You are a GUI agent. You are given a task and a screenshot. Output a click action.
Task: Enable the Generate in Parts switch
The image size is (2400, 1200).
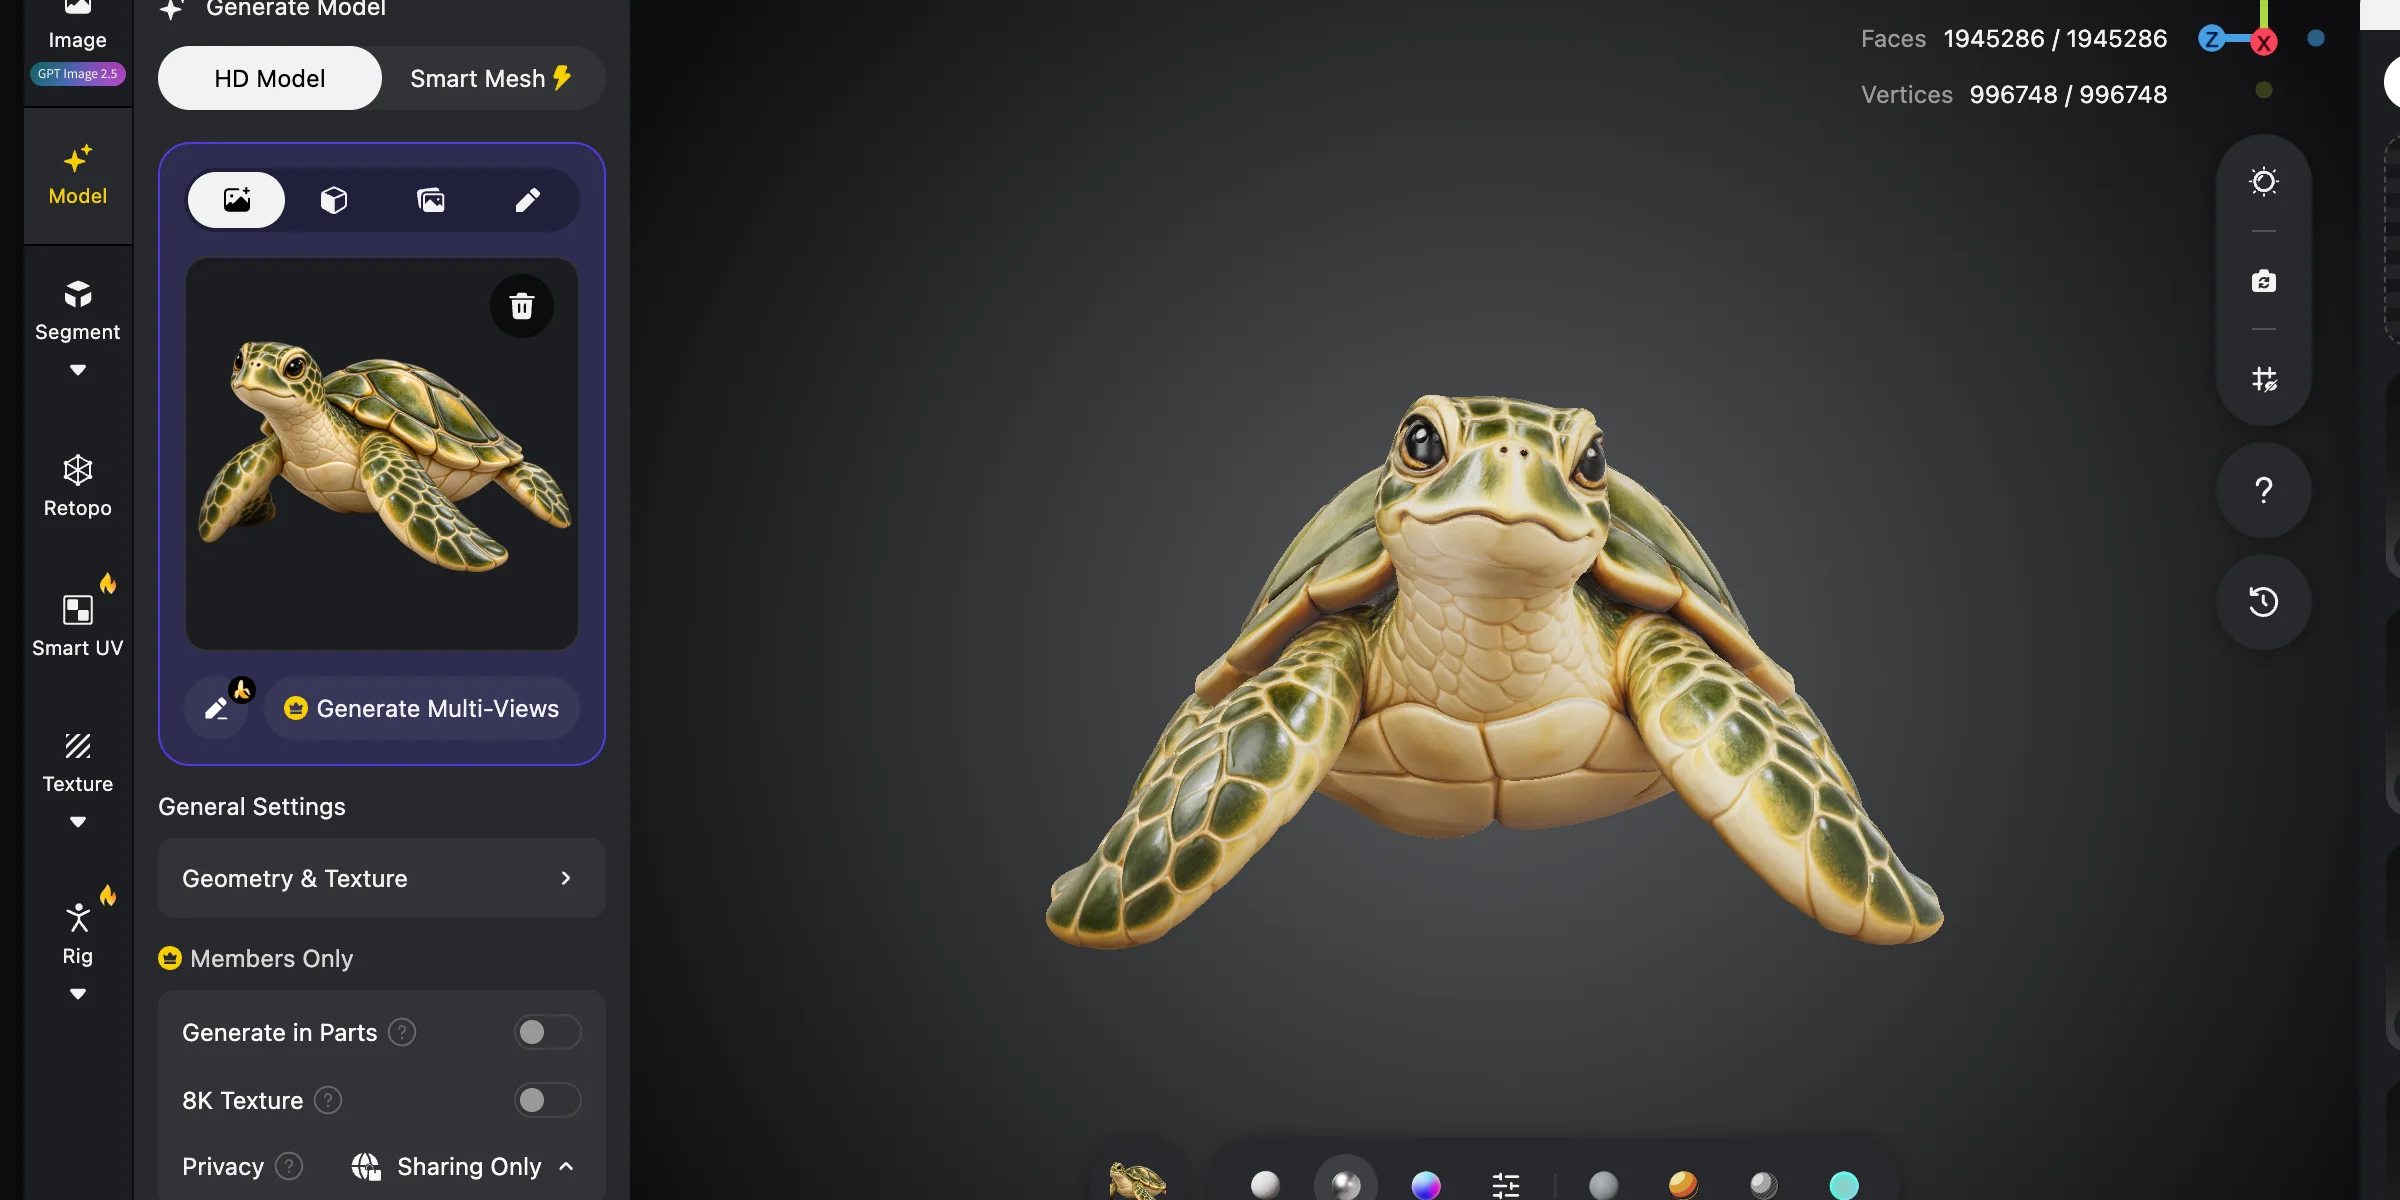click(547, 1032)
